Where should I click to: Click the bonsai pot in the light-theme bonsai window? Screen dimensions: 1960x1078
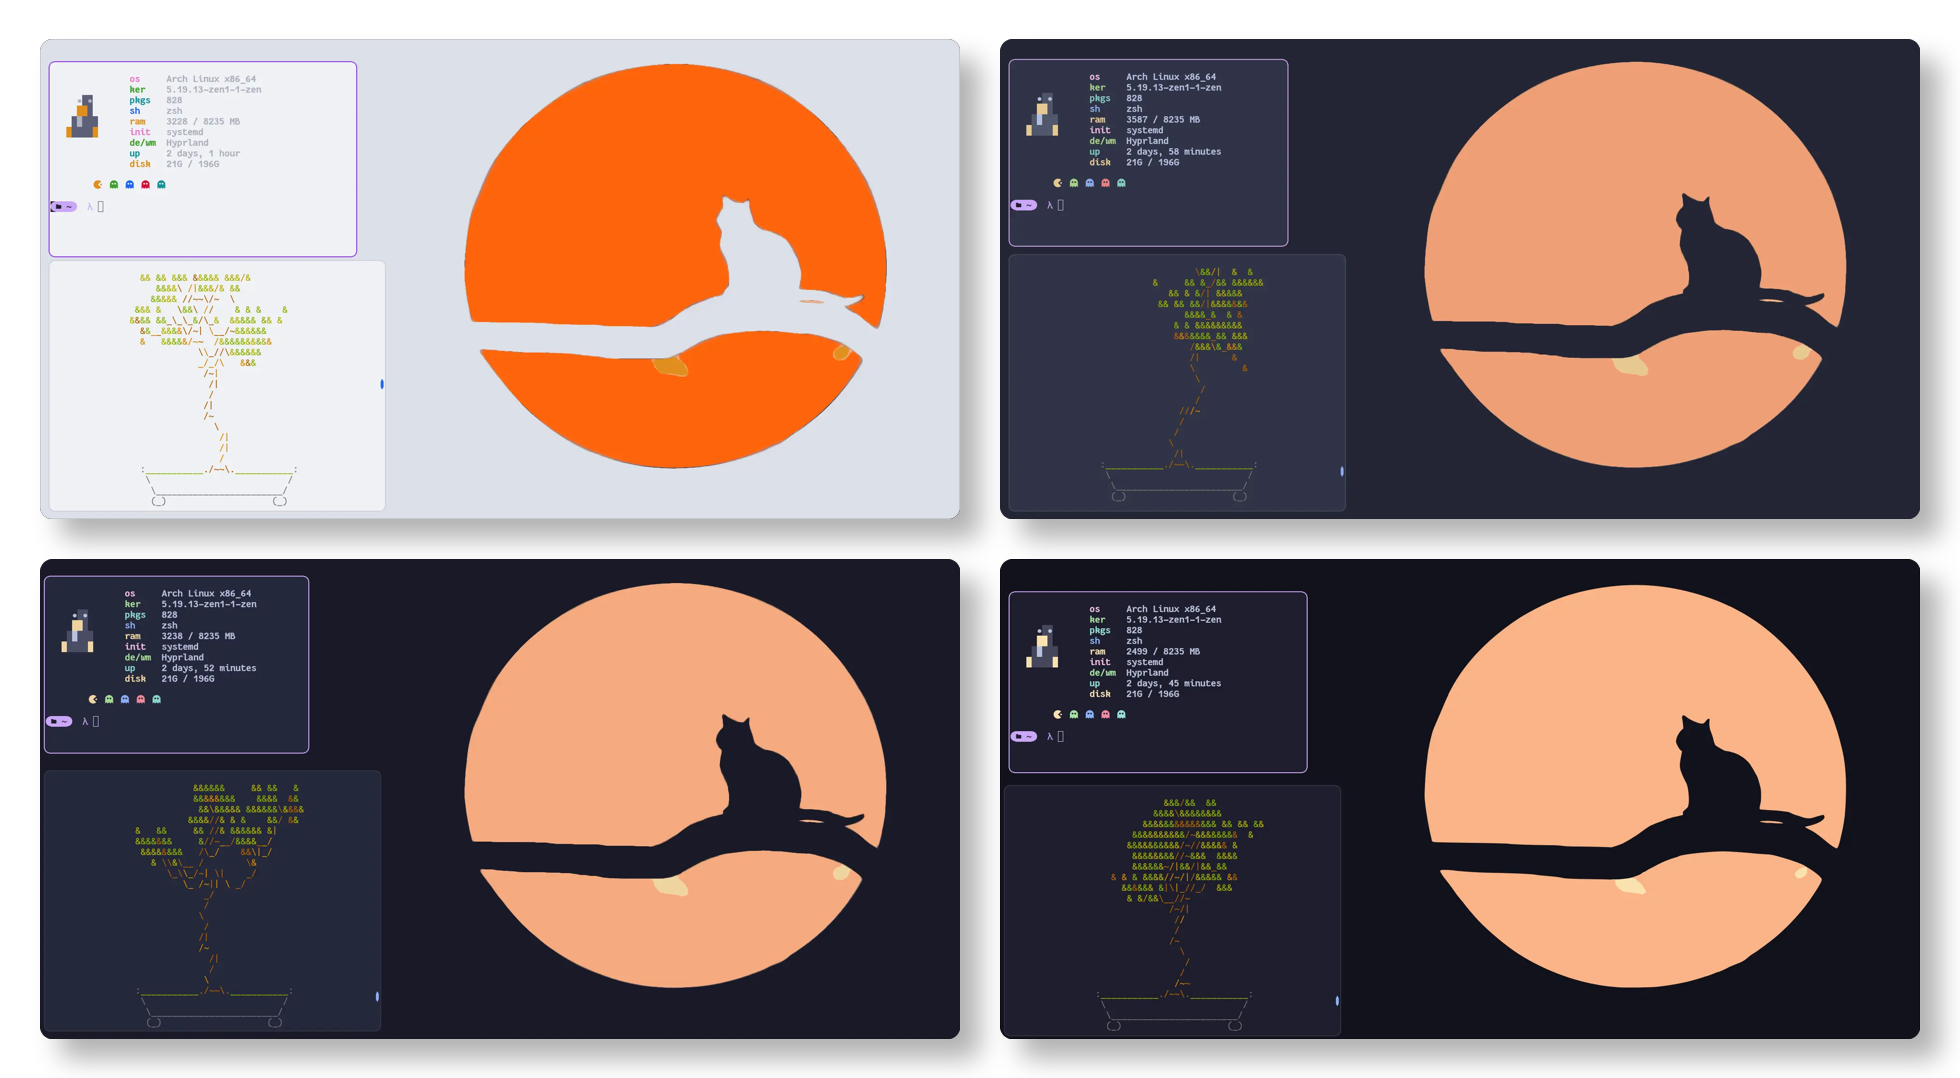(218, 484)
